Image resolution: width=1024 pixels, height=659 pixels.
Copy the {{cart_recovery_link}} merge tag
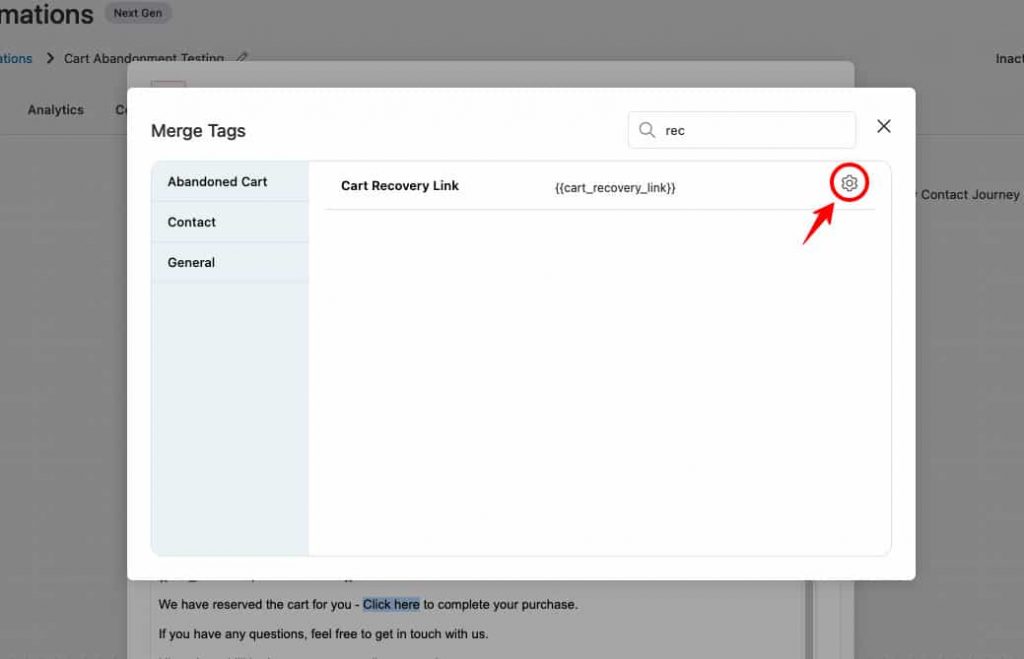point(615,188)
